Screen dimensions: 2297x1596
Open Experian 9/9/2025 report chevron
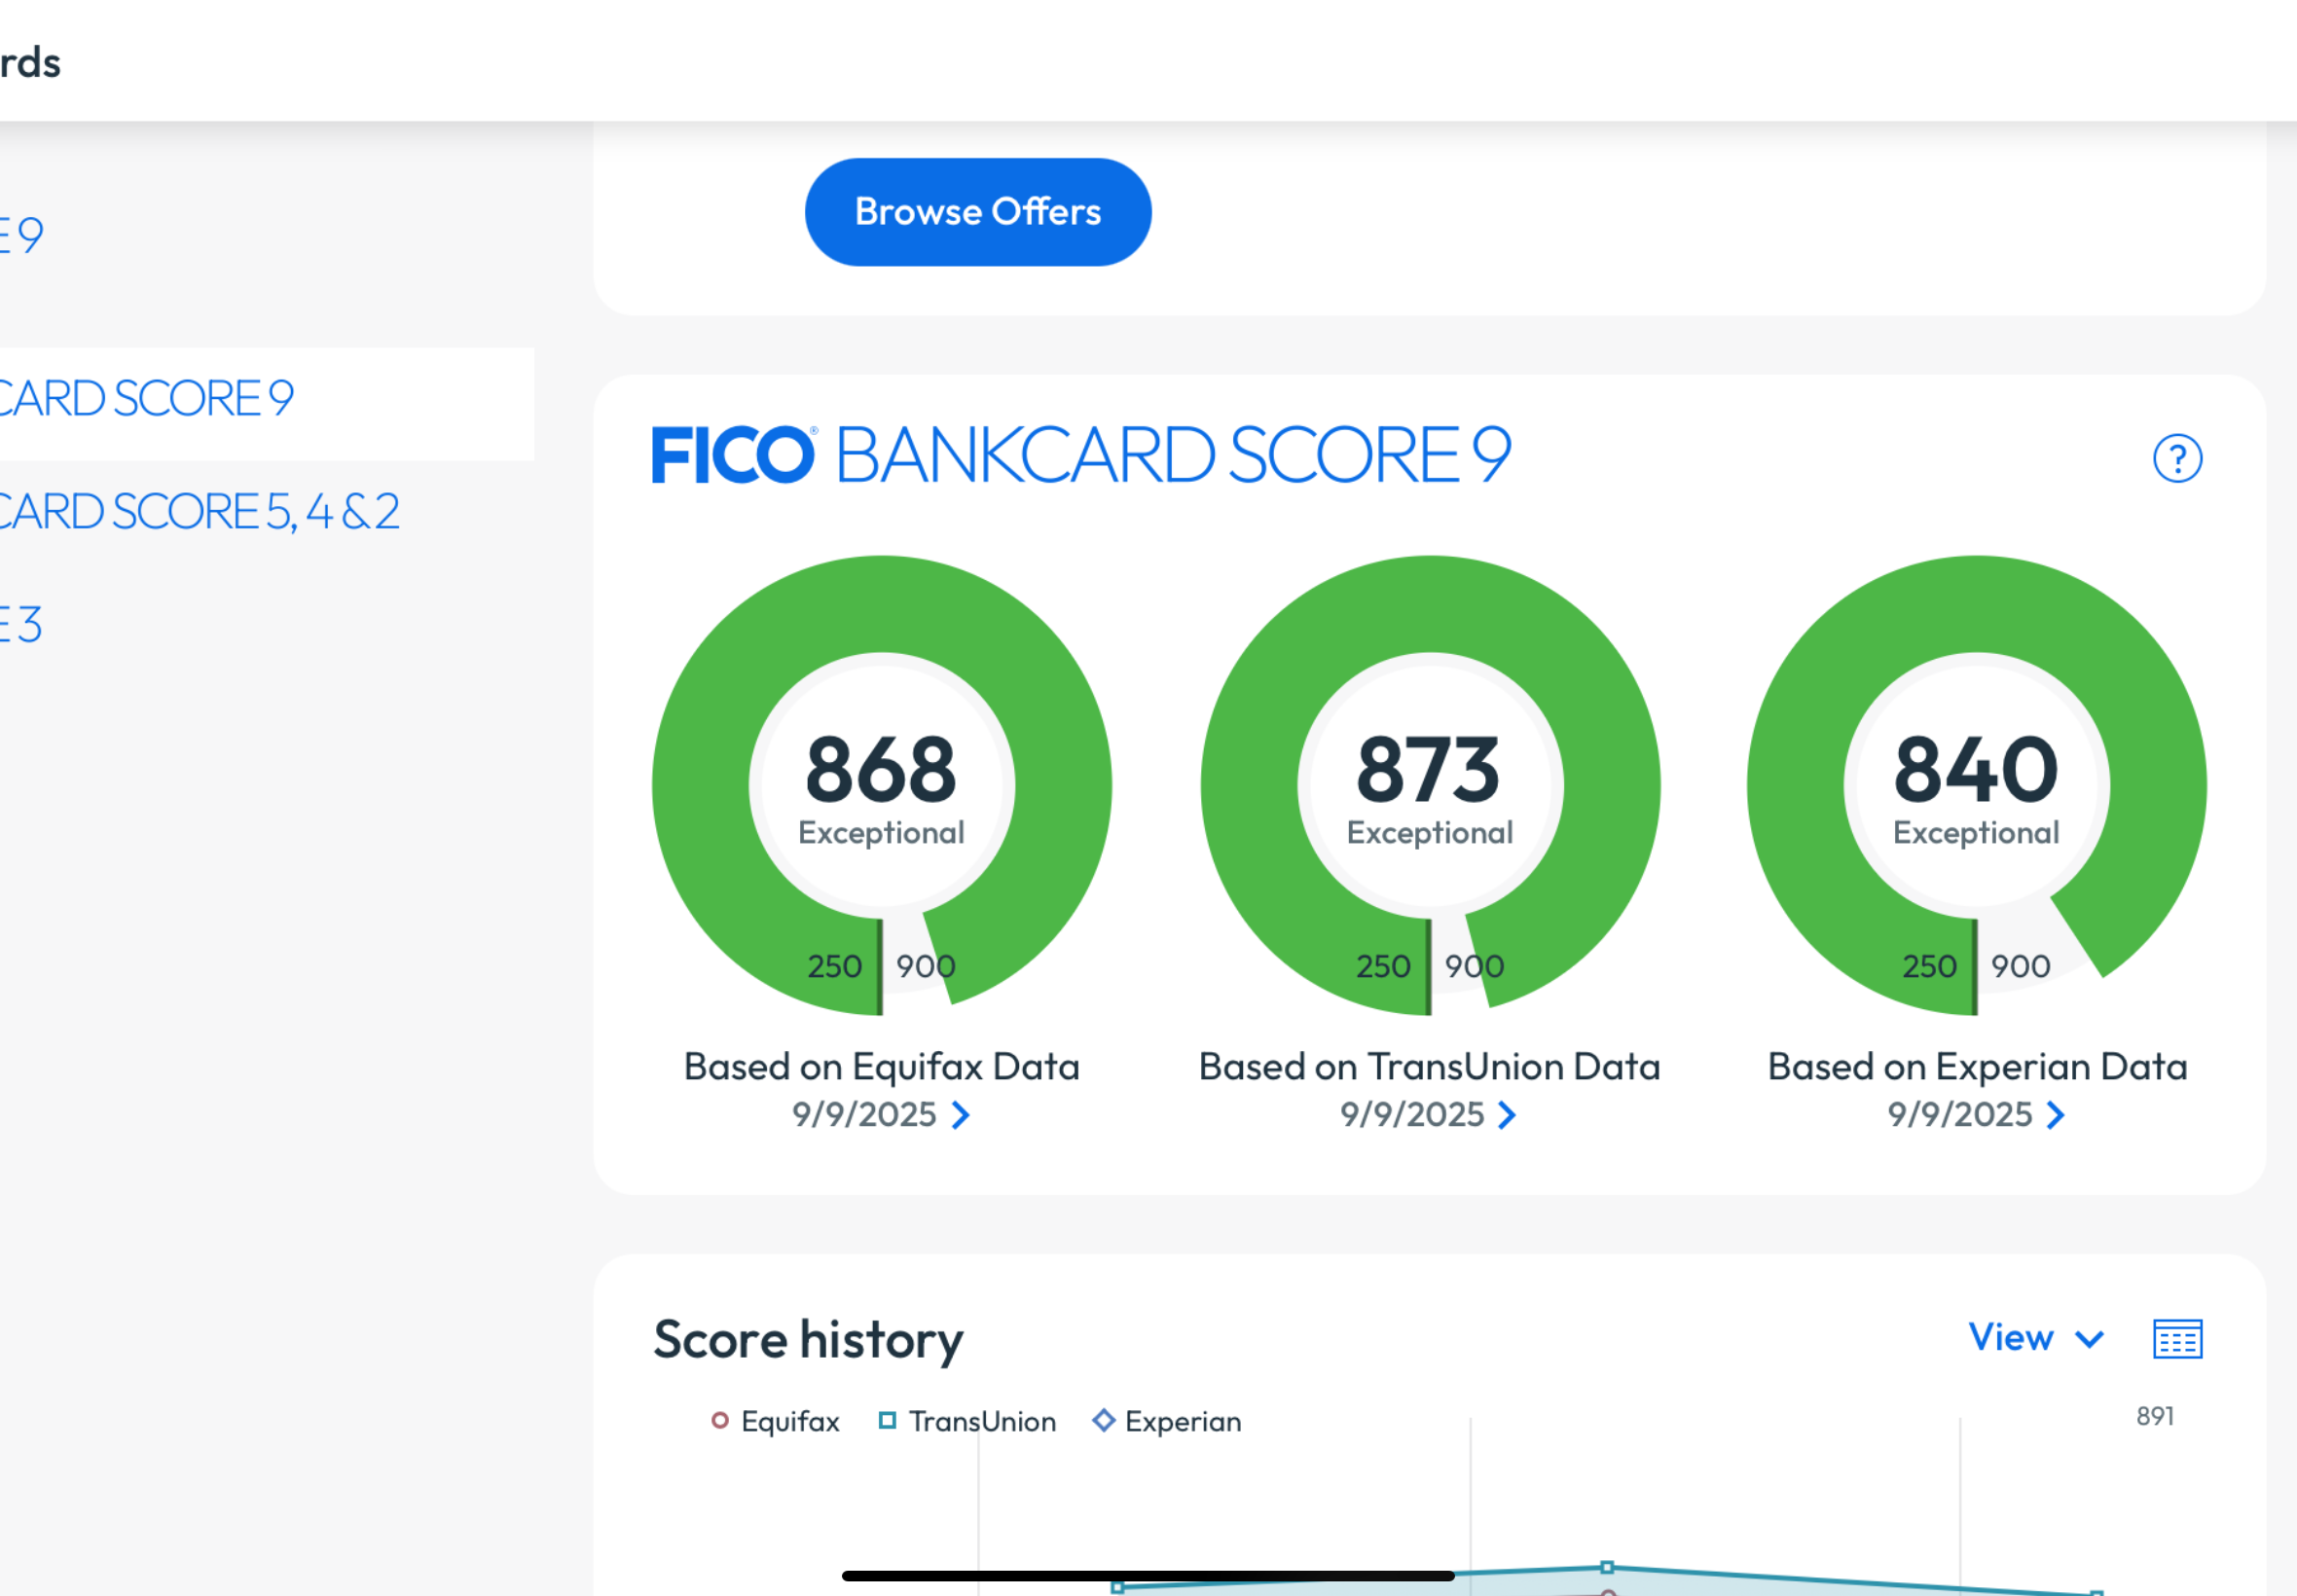pos(2055,1115)
